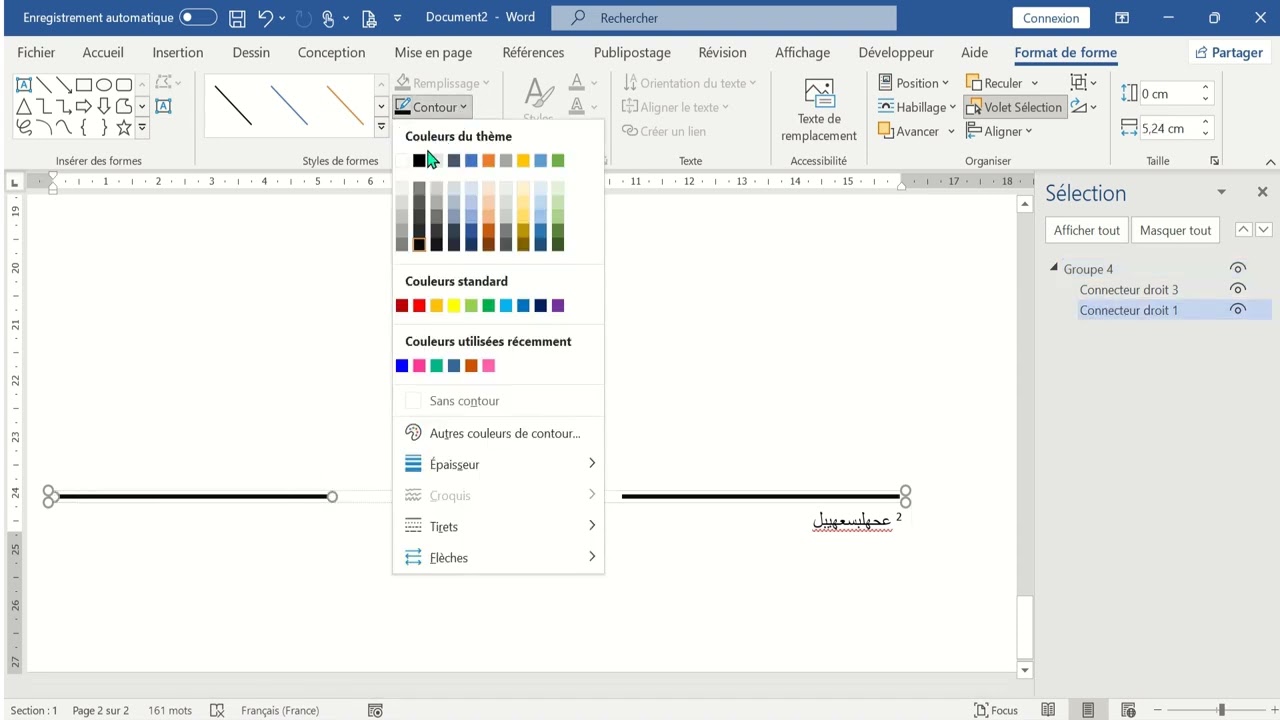Select the orange diagonal line style

[345, 105]
